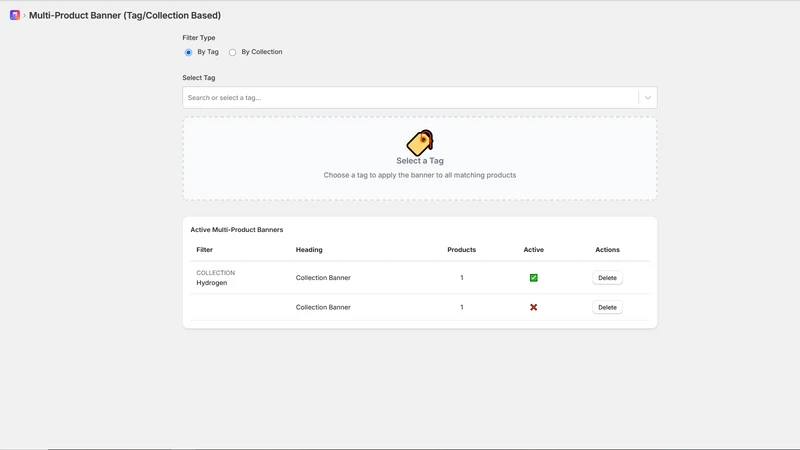Click the red X in the inactive banner row
This screenshot has height=450, width=800.
[533, 307]
